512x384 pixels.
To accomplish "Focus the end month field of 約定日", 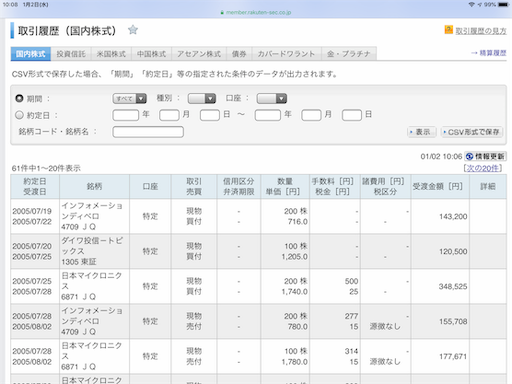I will click(311, 115).
